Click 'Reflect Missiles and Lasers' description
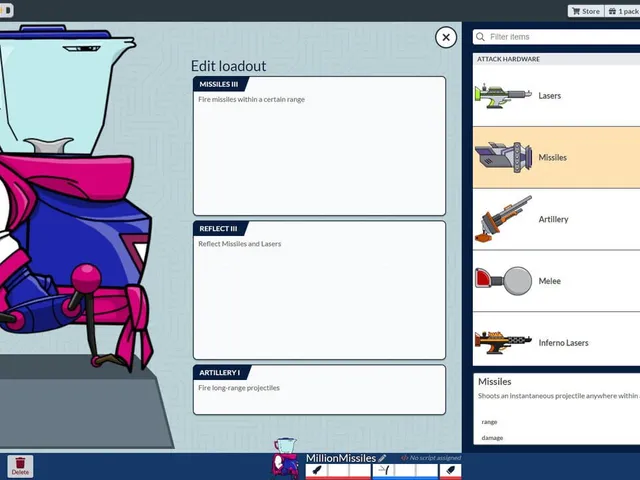Image resolution: width=640 pixels, height=480 pixels. (240, 244)
